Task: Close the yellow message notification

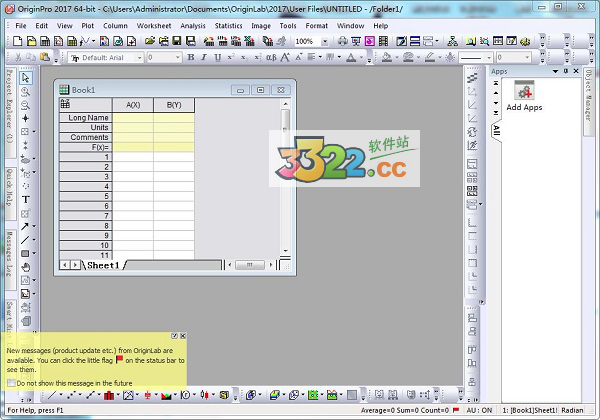Action: tap(182, 335)
